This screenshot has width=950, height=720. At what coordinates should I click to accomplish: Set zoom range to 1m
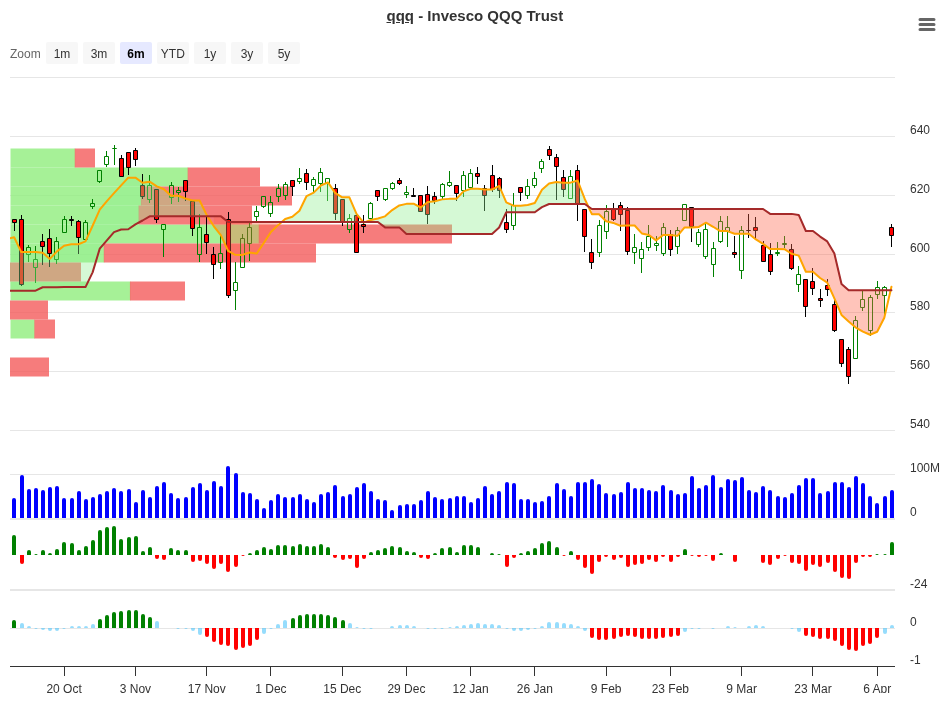click(62, 53)
